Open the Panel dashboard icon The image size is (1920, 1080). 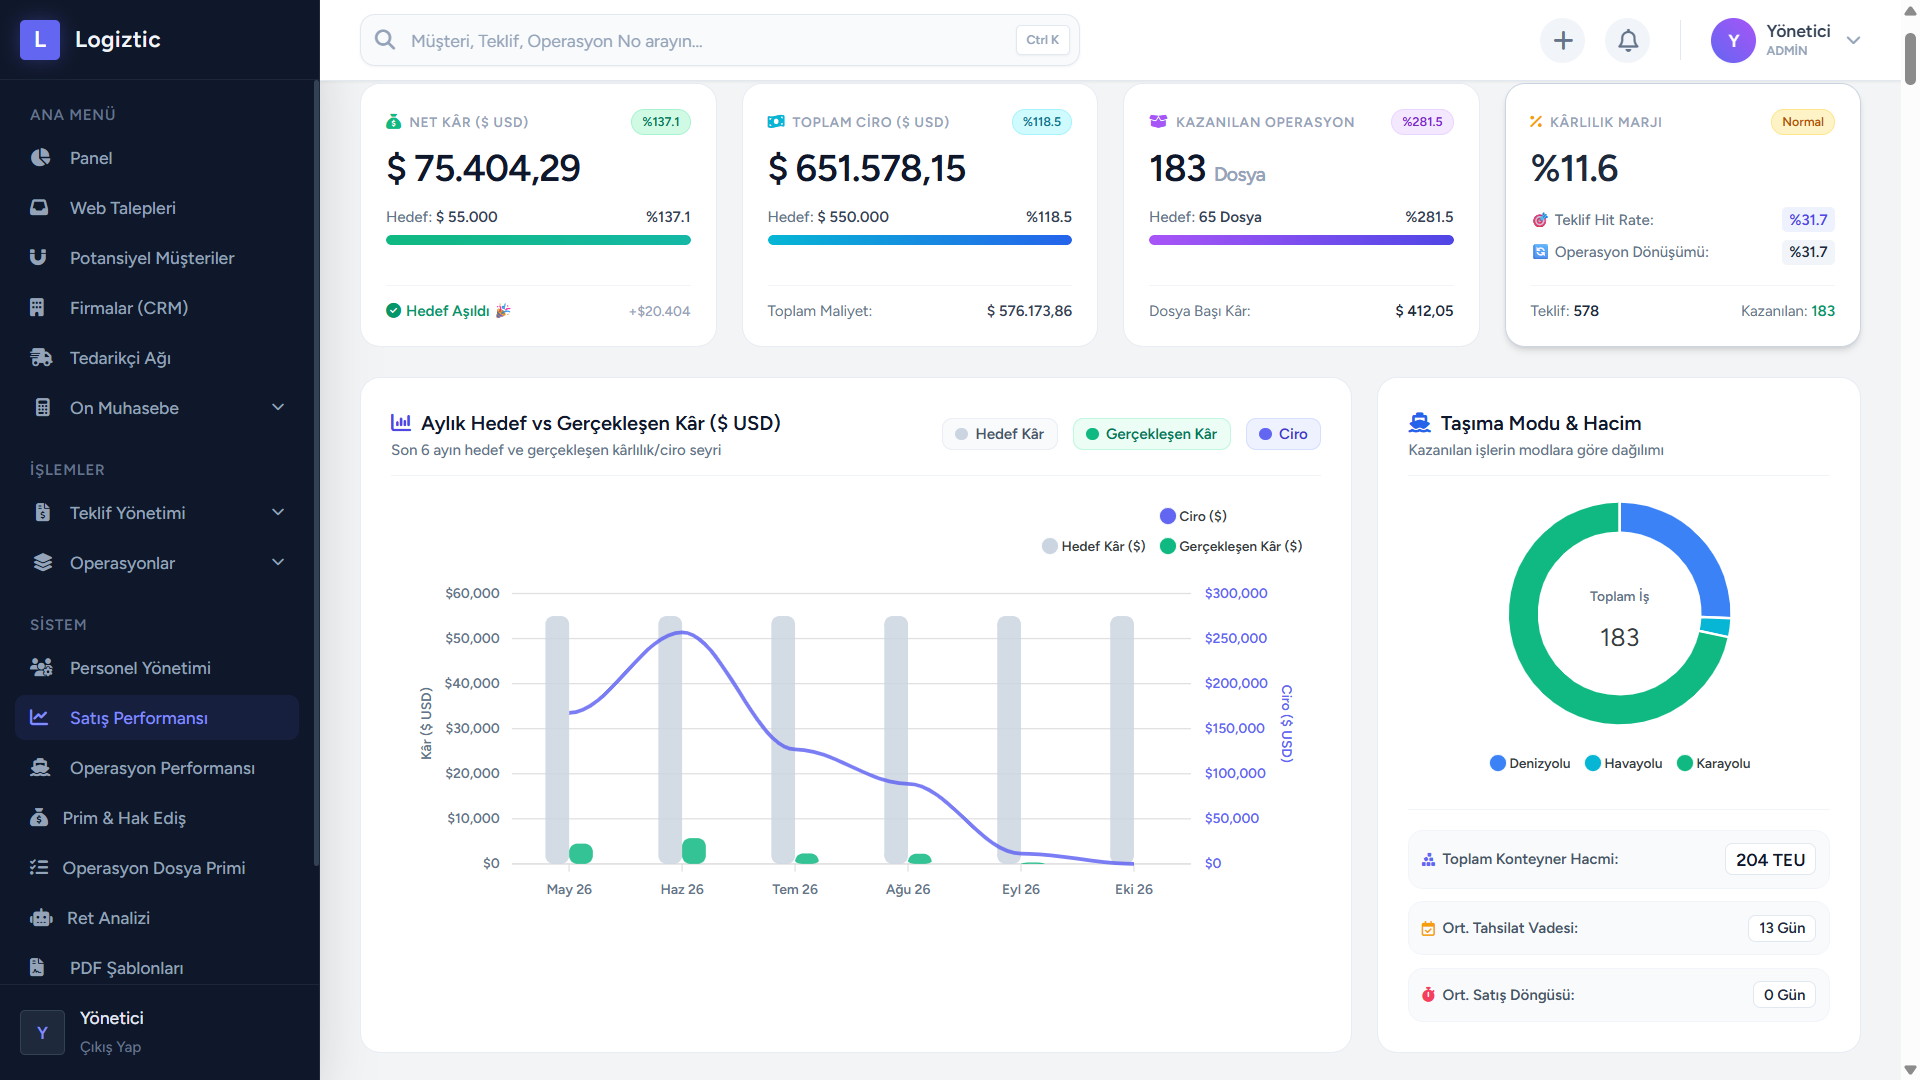point(40,158)
